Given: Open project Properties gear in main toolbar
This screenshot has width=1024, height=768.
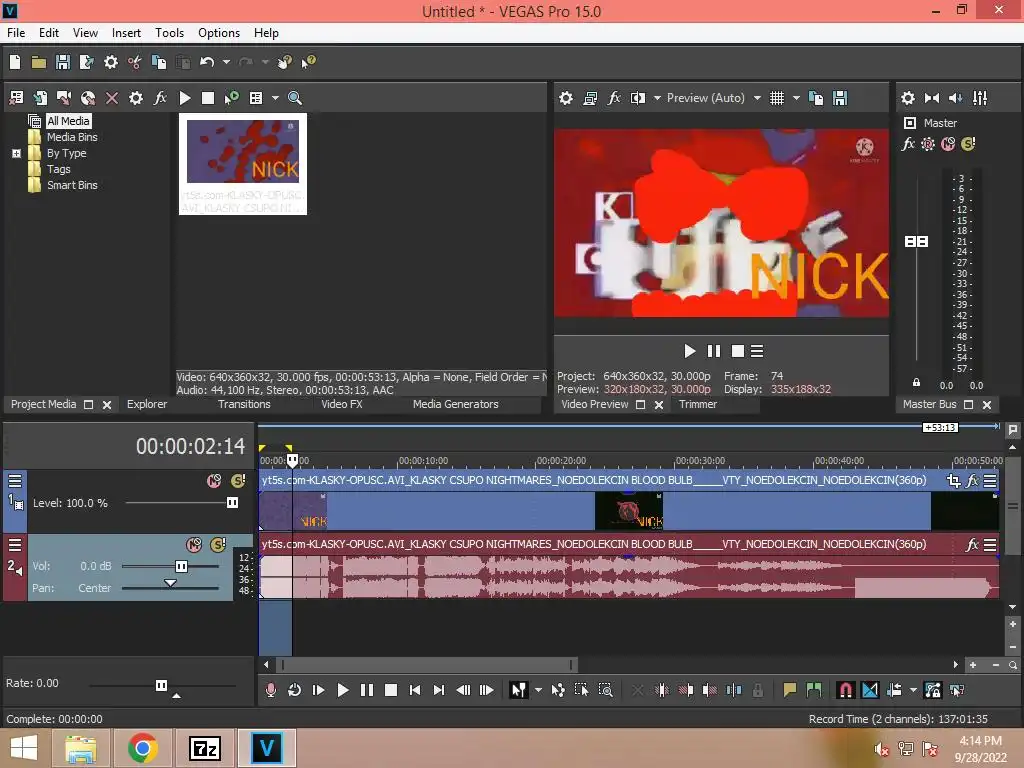Looking at the screenshot, I should (x=111, y=62).
